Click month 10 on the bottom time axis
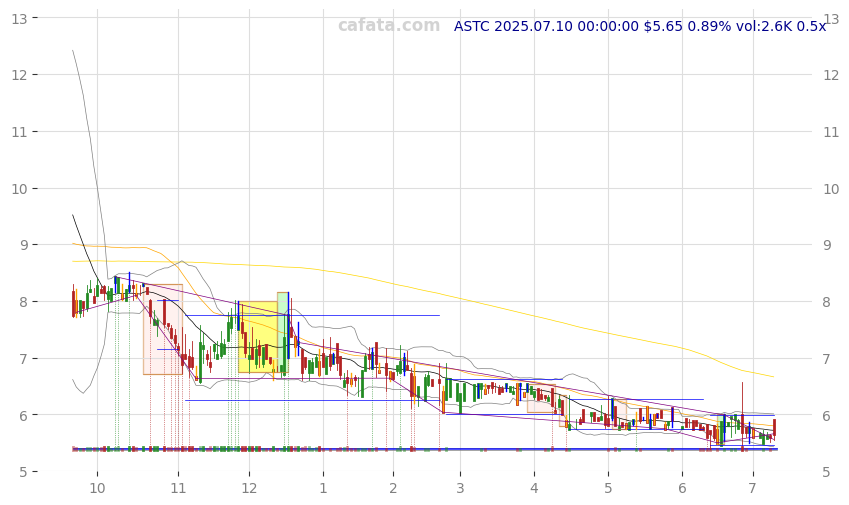This screenshot has height=505, width=849. 97,488
